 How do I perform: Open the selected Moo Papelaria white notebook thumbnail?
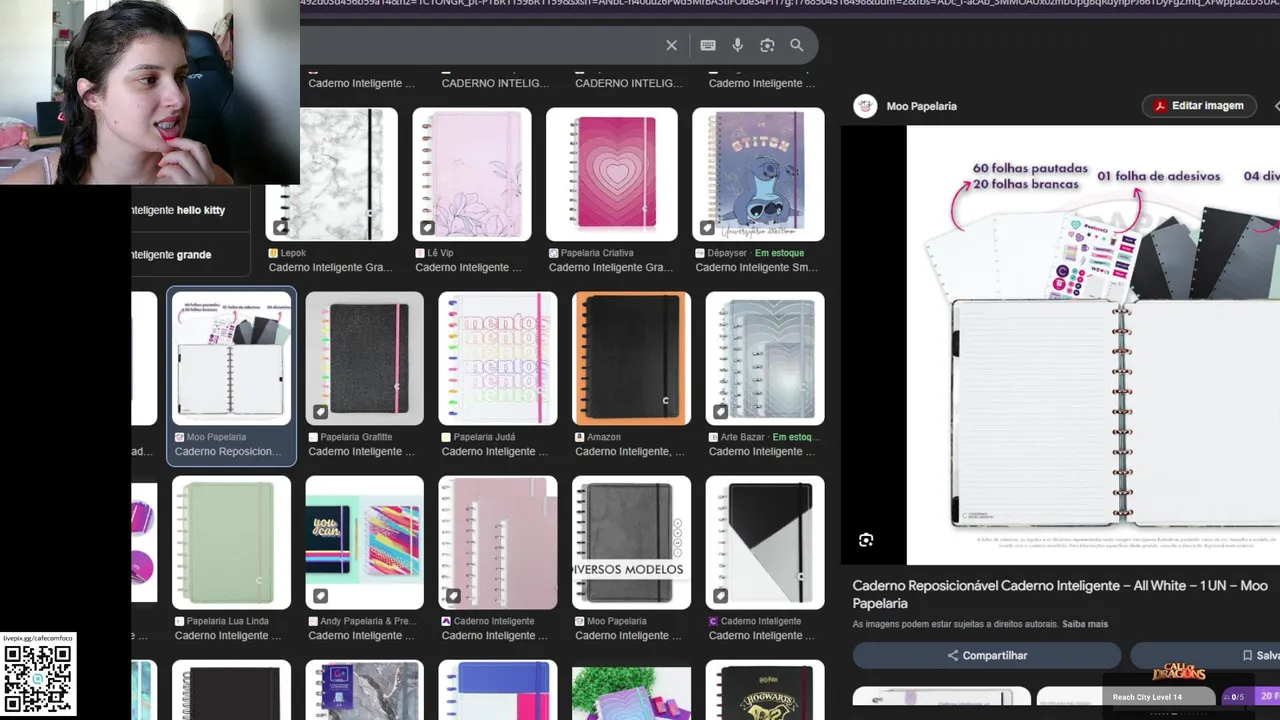coord(231,358)
